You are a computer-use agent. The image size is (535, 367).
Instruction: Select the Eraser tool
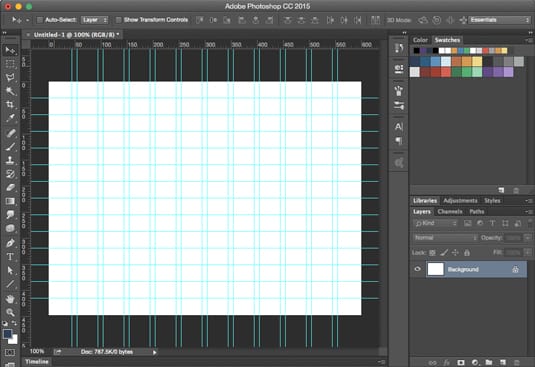(10, 188)
